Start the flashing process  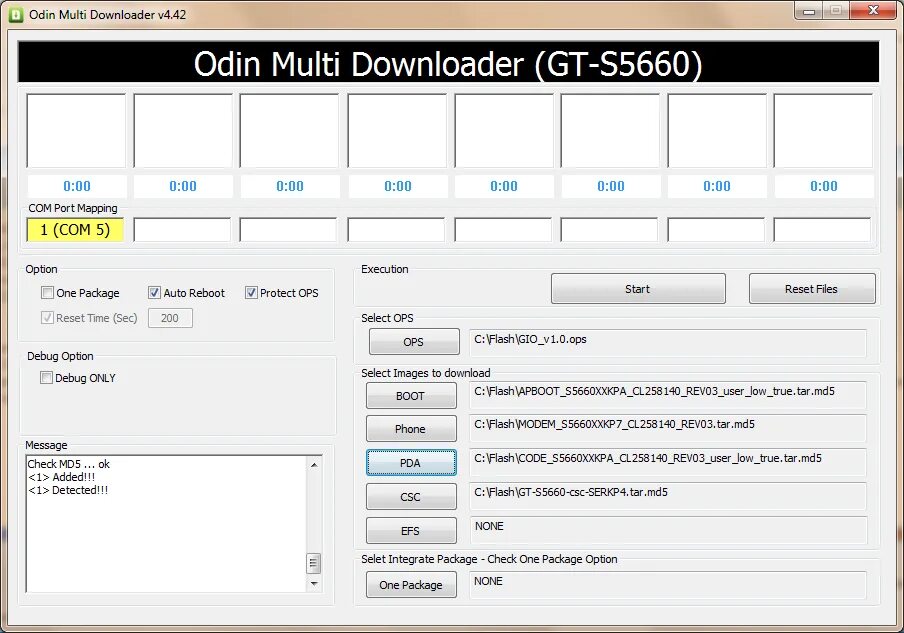[638, 289]
